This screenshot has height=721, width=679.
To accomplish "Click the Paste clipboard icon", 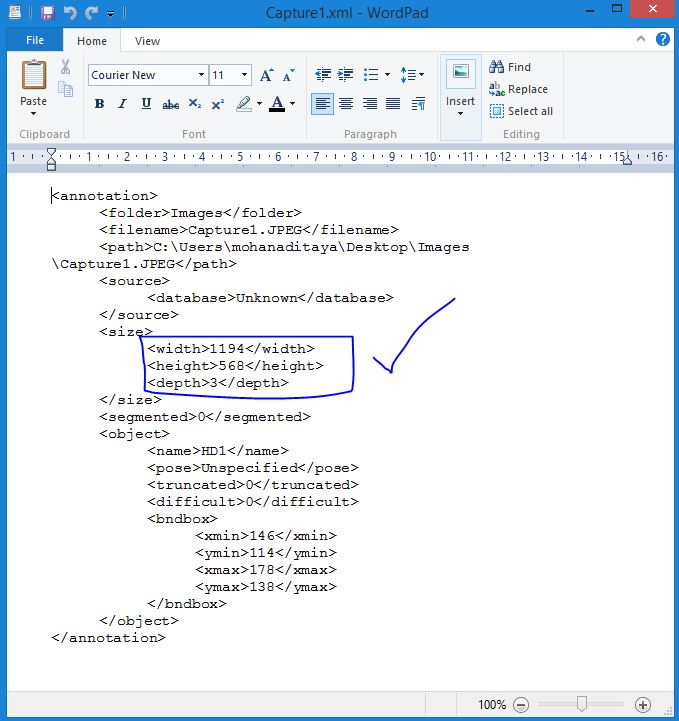I will (34, 74).
